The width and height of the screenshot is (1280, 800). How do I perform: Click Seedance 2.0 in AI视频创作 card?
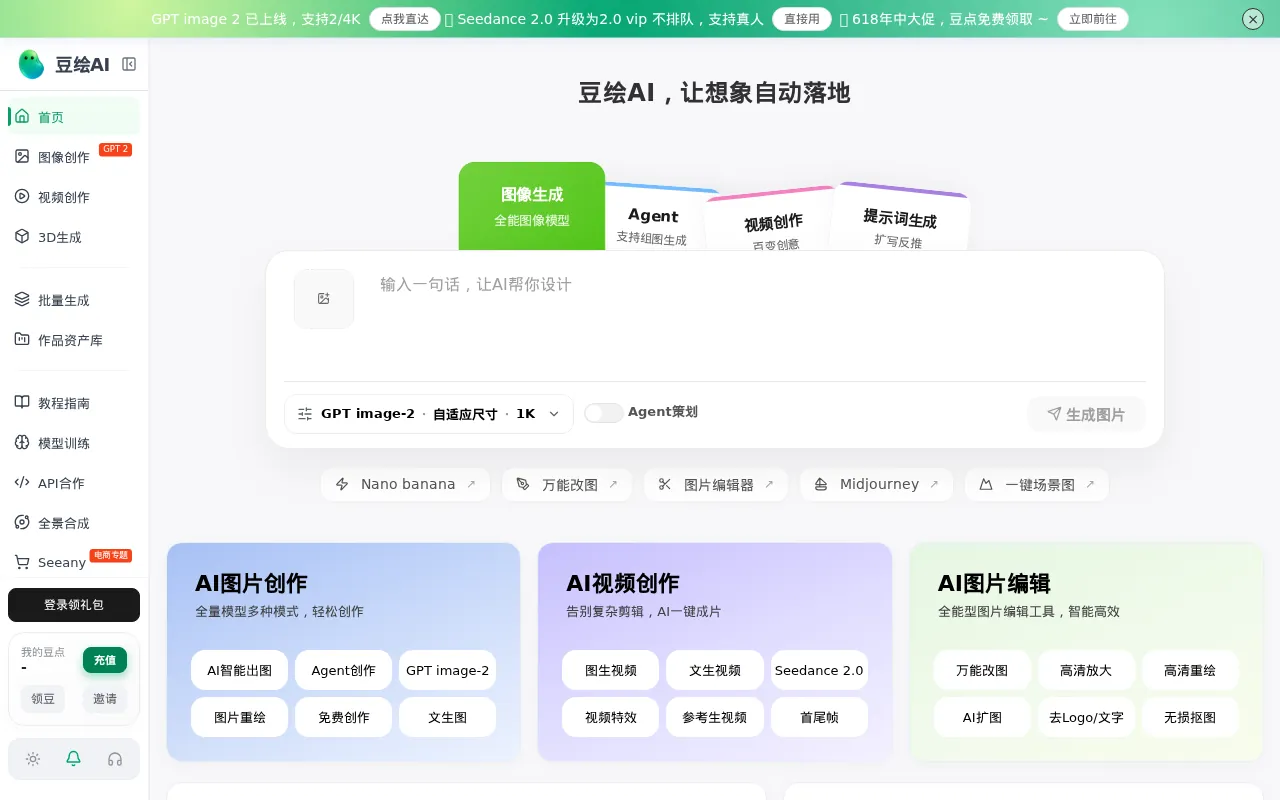click(x=819, y=670)
